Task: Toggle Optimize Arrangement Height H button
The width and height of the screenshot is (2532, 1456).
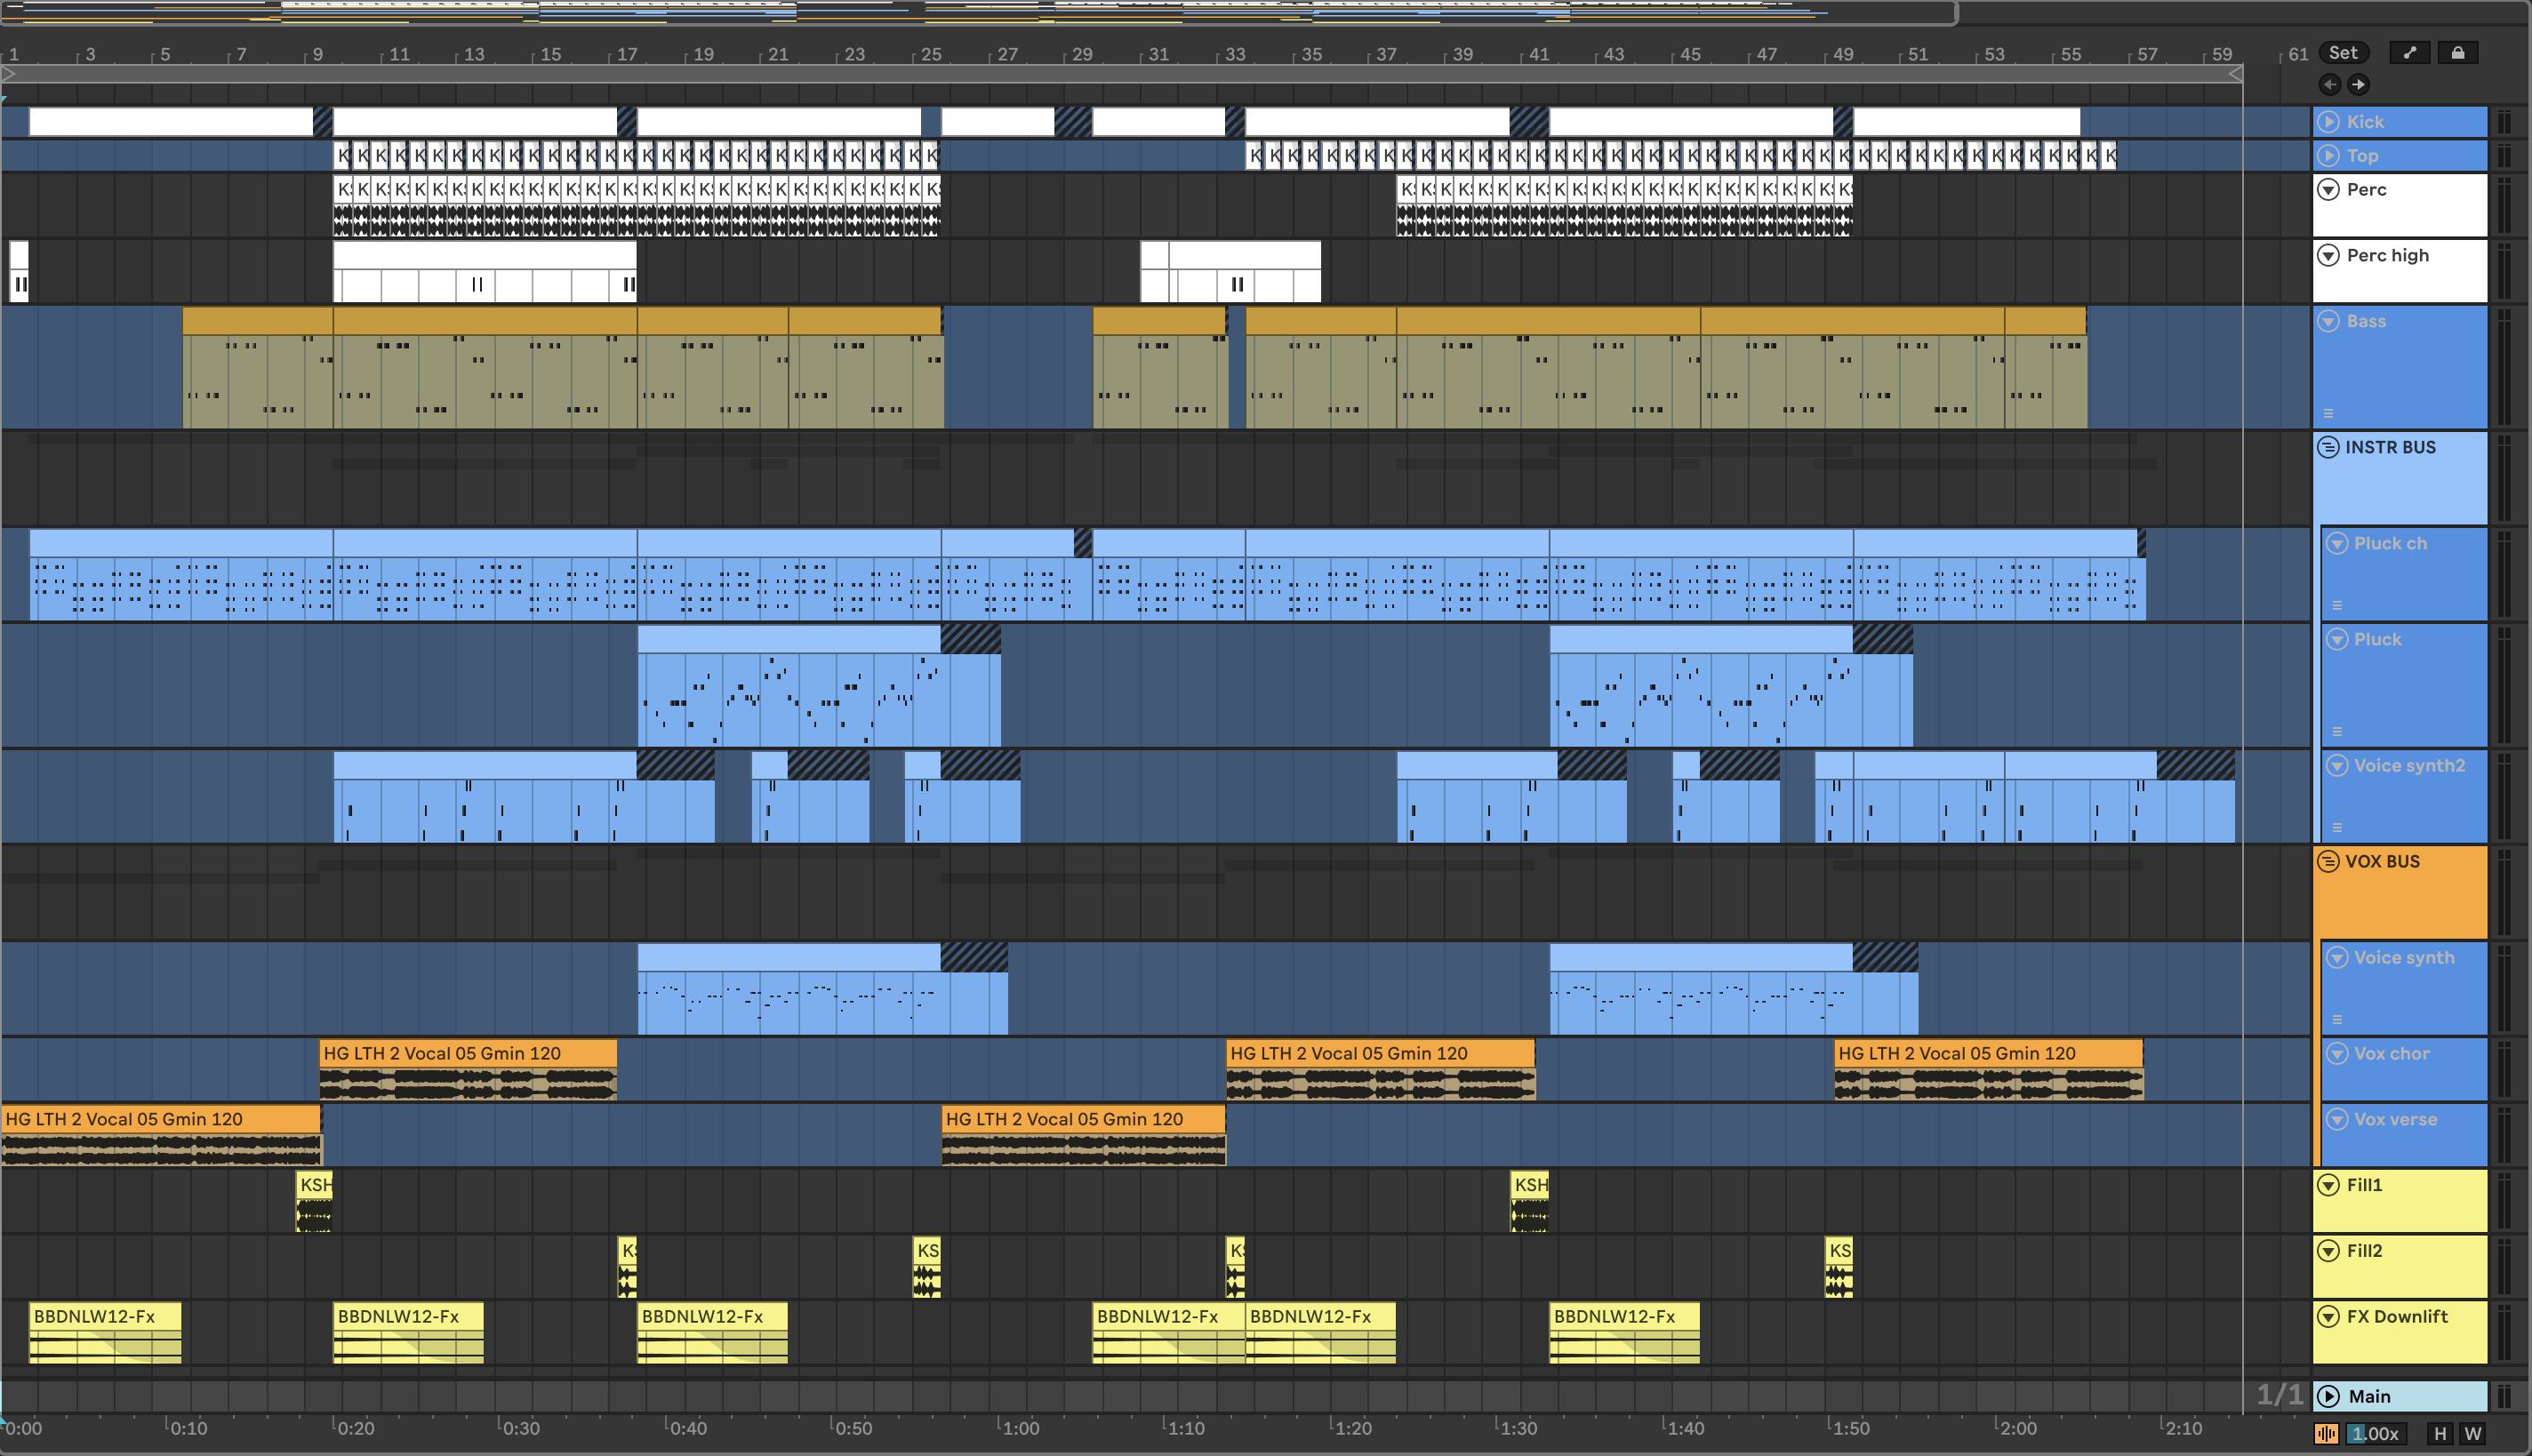Action: click(x=2440, y=1433)
